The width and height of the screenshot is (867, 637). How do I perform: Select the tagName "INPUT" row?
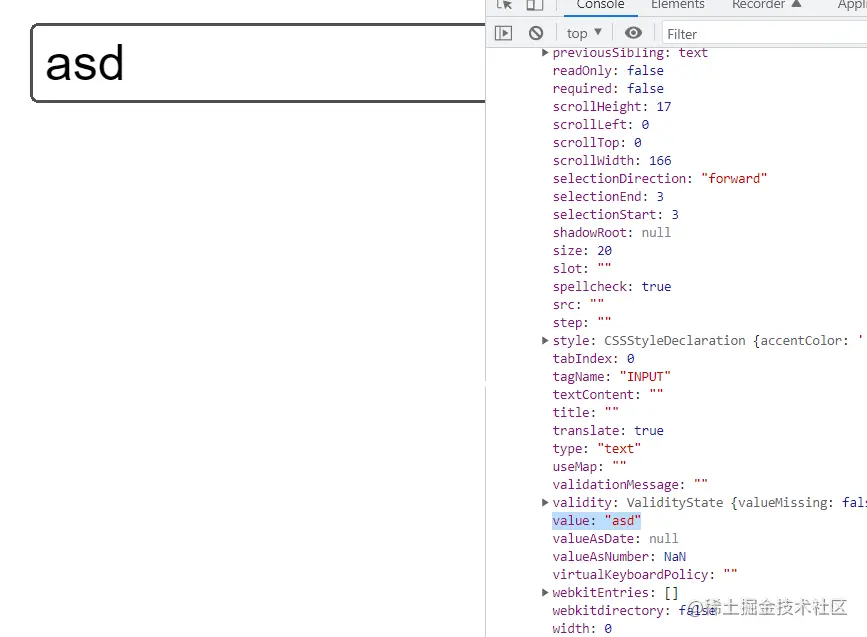[612, 377]
